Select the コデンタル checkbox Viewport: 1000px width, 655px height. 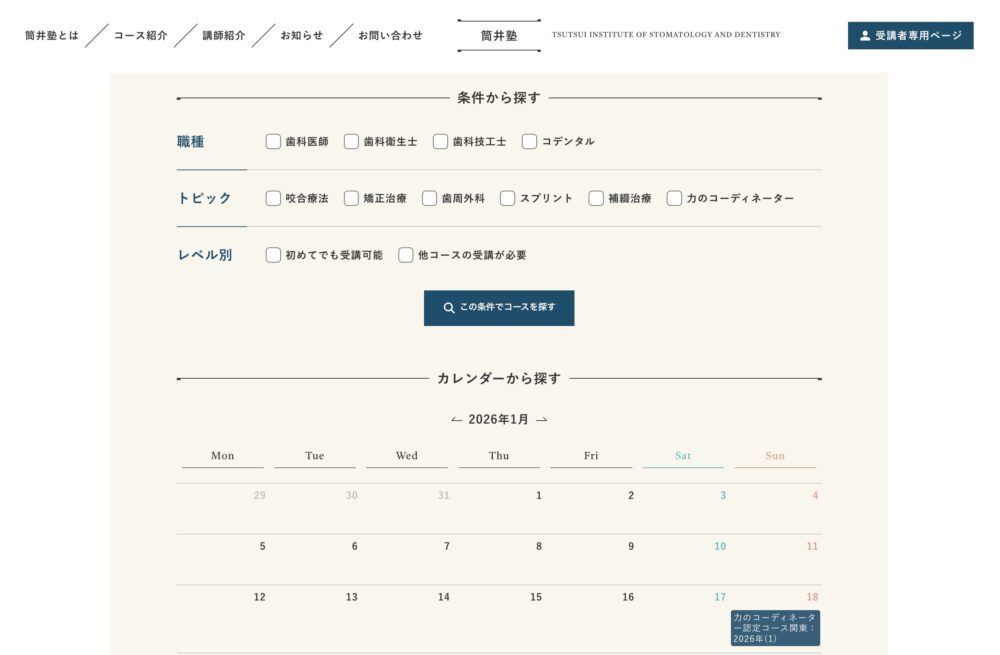click(529, 142)
